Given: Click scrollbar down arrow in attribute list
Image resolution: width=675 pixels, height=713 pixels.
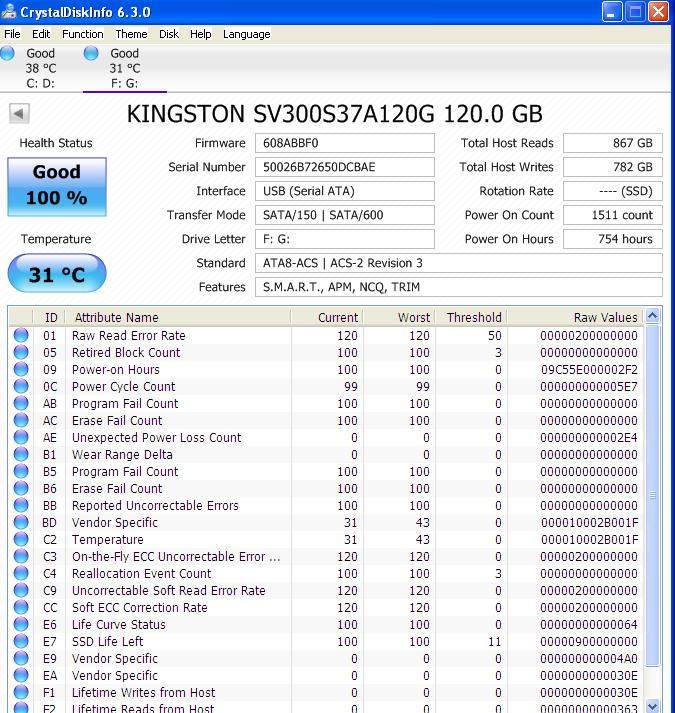Looking at the screenshot, I should (x=653, y=706).
